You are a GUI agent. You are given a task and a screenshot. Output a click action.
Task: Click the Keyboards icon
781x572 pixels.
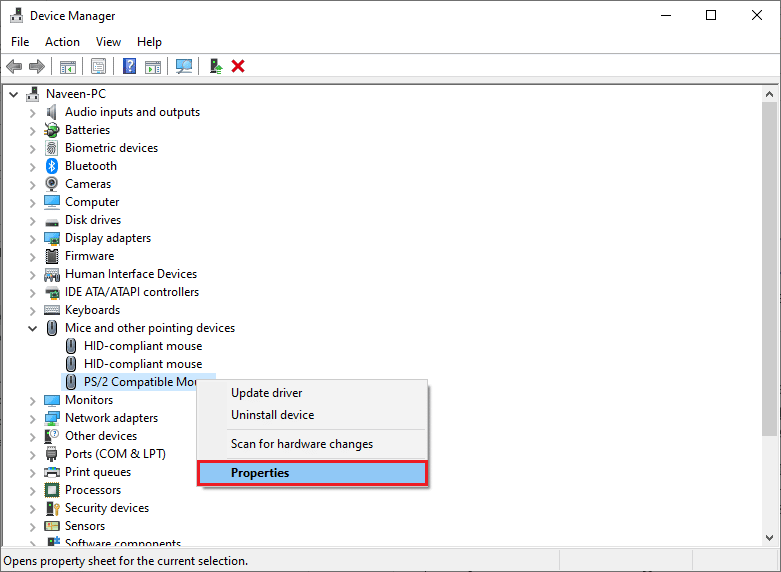coord(52,310)
